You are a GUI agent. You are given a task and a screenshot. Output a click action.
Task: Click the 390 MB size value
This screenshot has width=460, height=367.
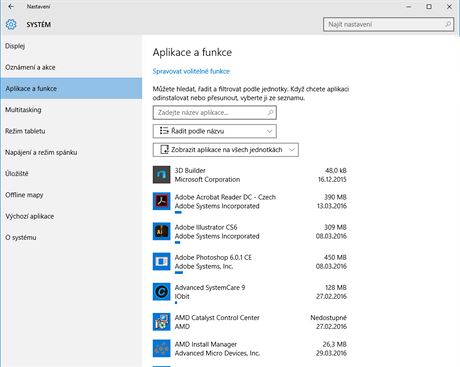(x=335, y=197)
